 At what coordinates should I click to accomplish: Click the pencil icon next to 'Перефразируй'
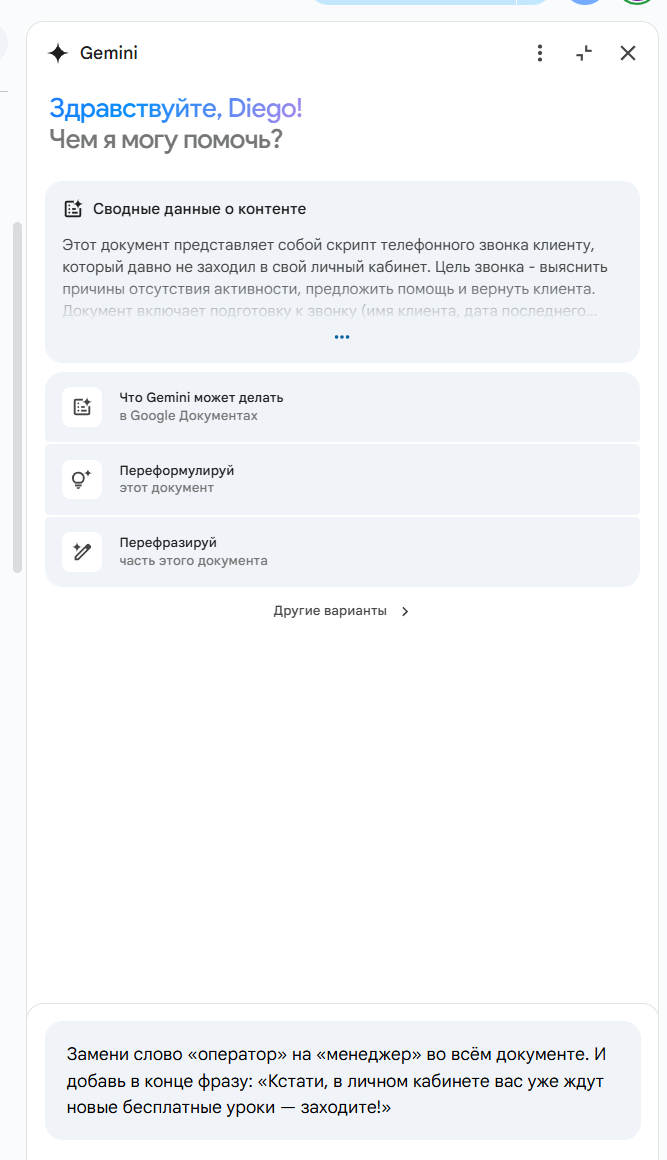click(82, 552)
